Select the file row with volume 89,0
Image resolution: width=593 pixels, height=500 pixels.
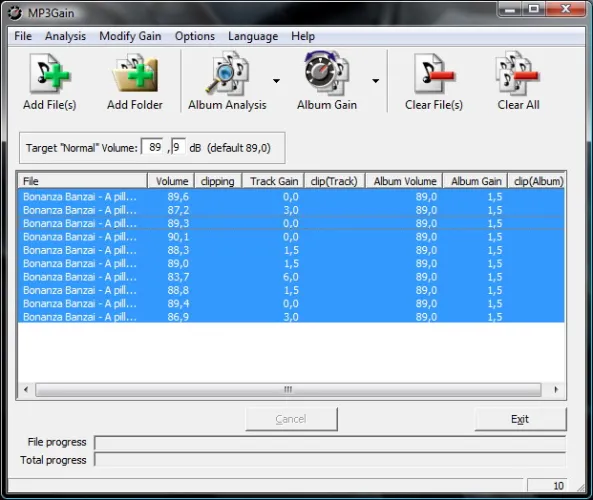[x=291, y=264]
